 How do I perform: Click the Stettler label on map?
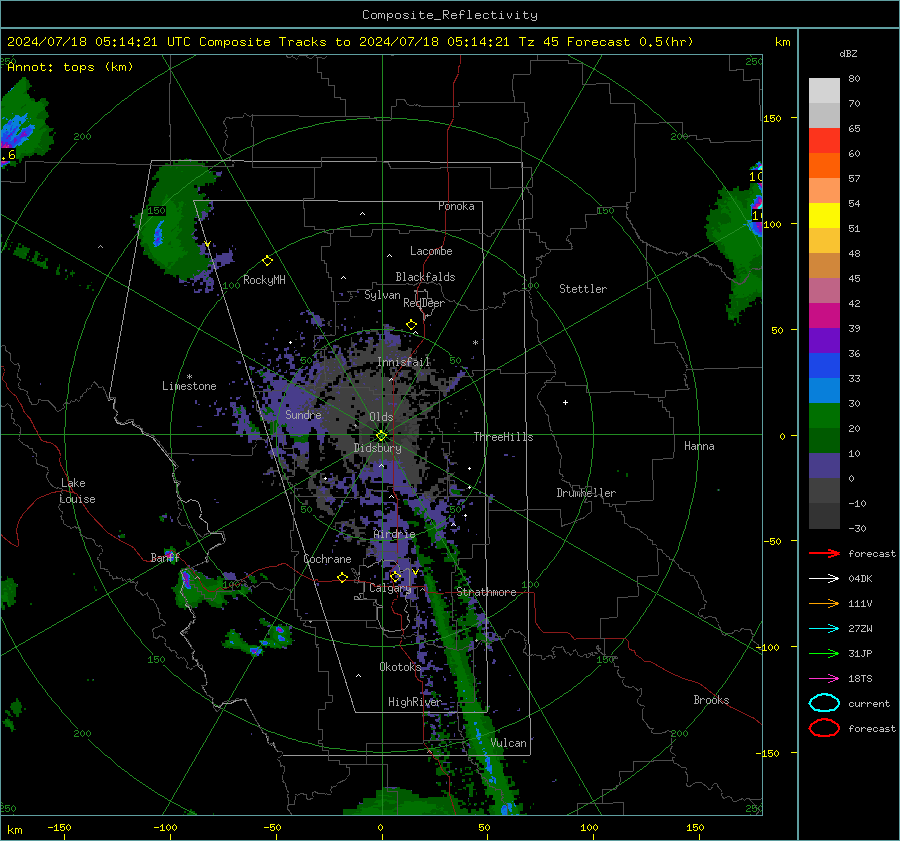point(583,289)
